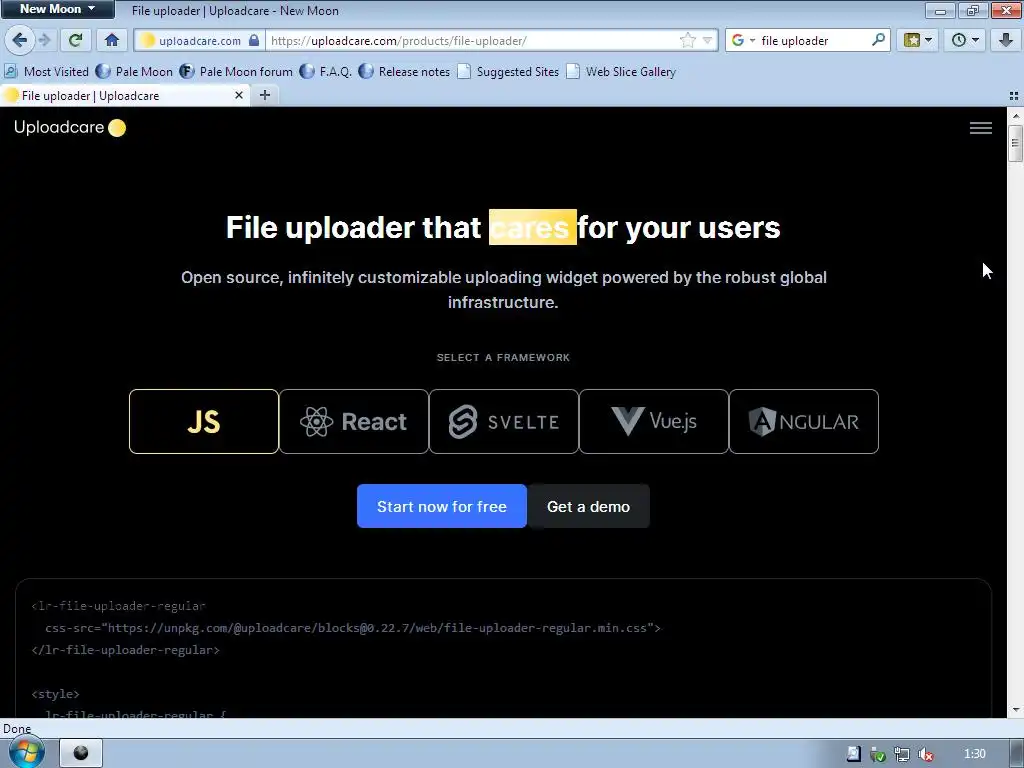Select the JS framework option
Image resolution: width=1024 pixels, height=768 pixels.
click(x=204, y=421)
